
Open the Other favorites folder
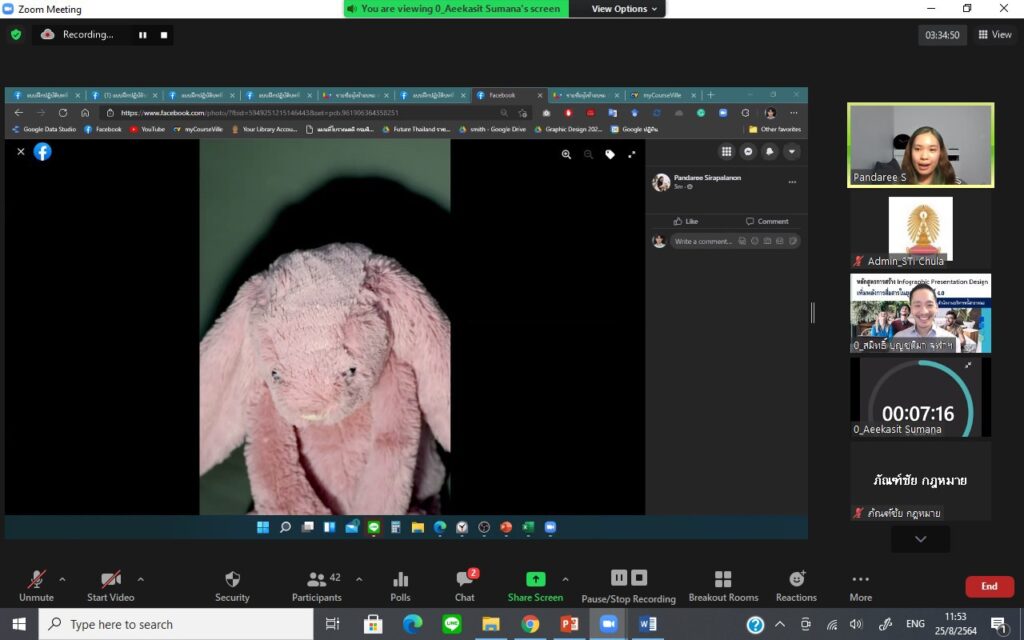[x=775, y=129]
